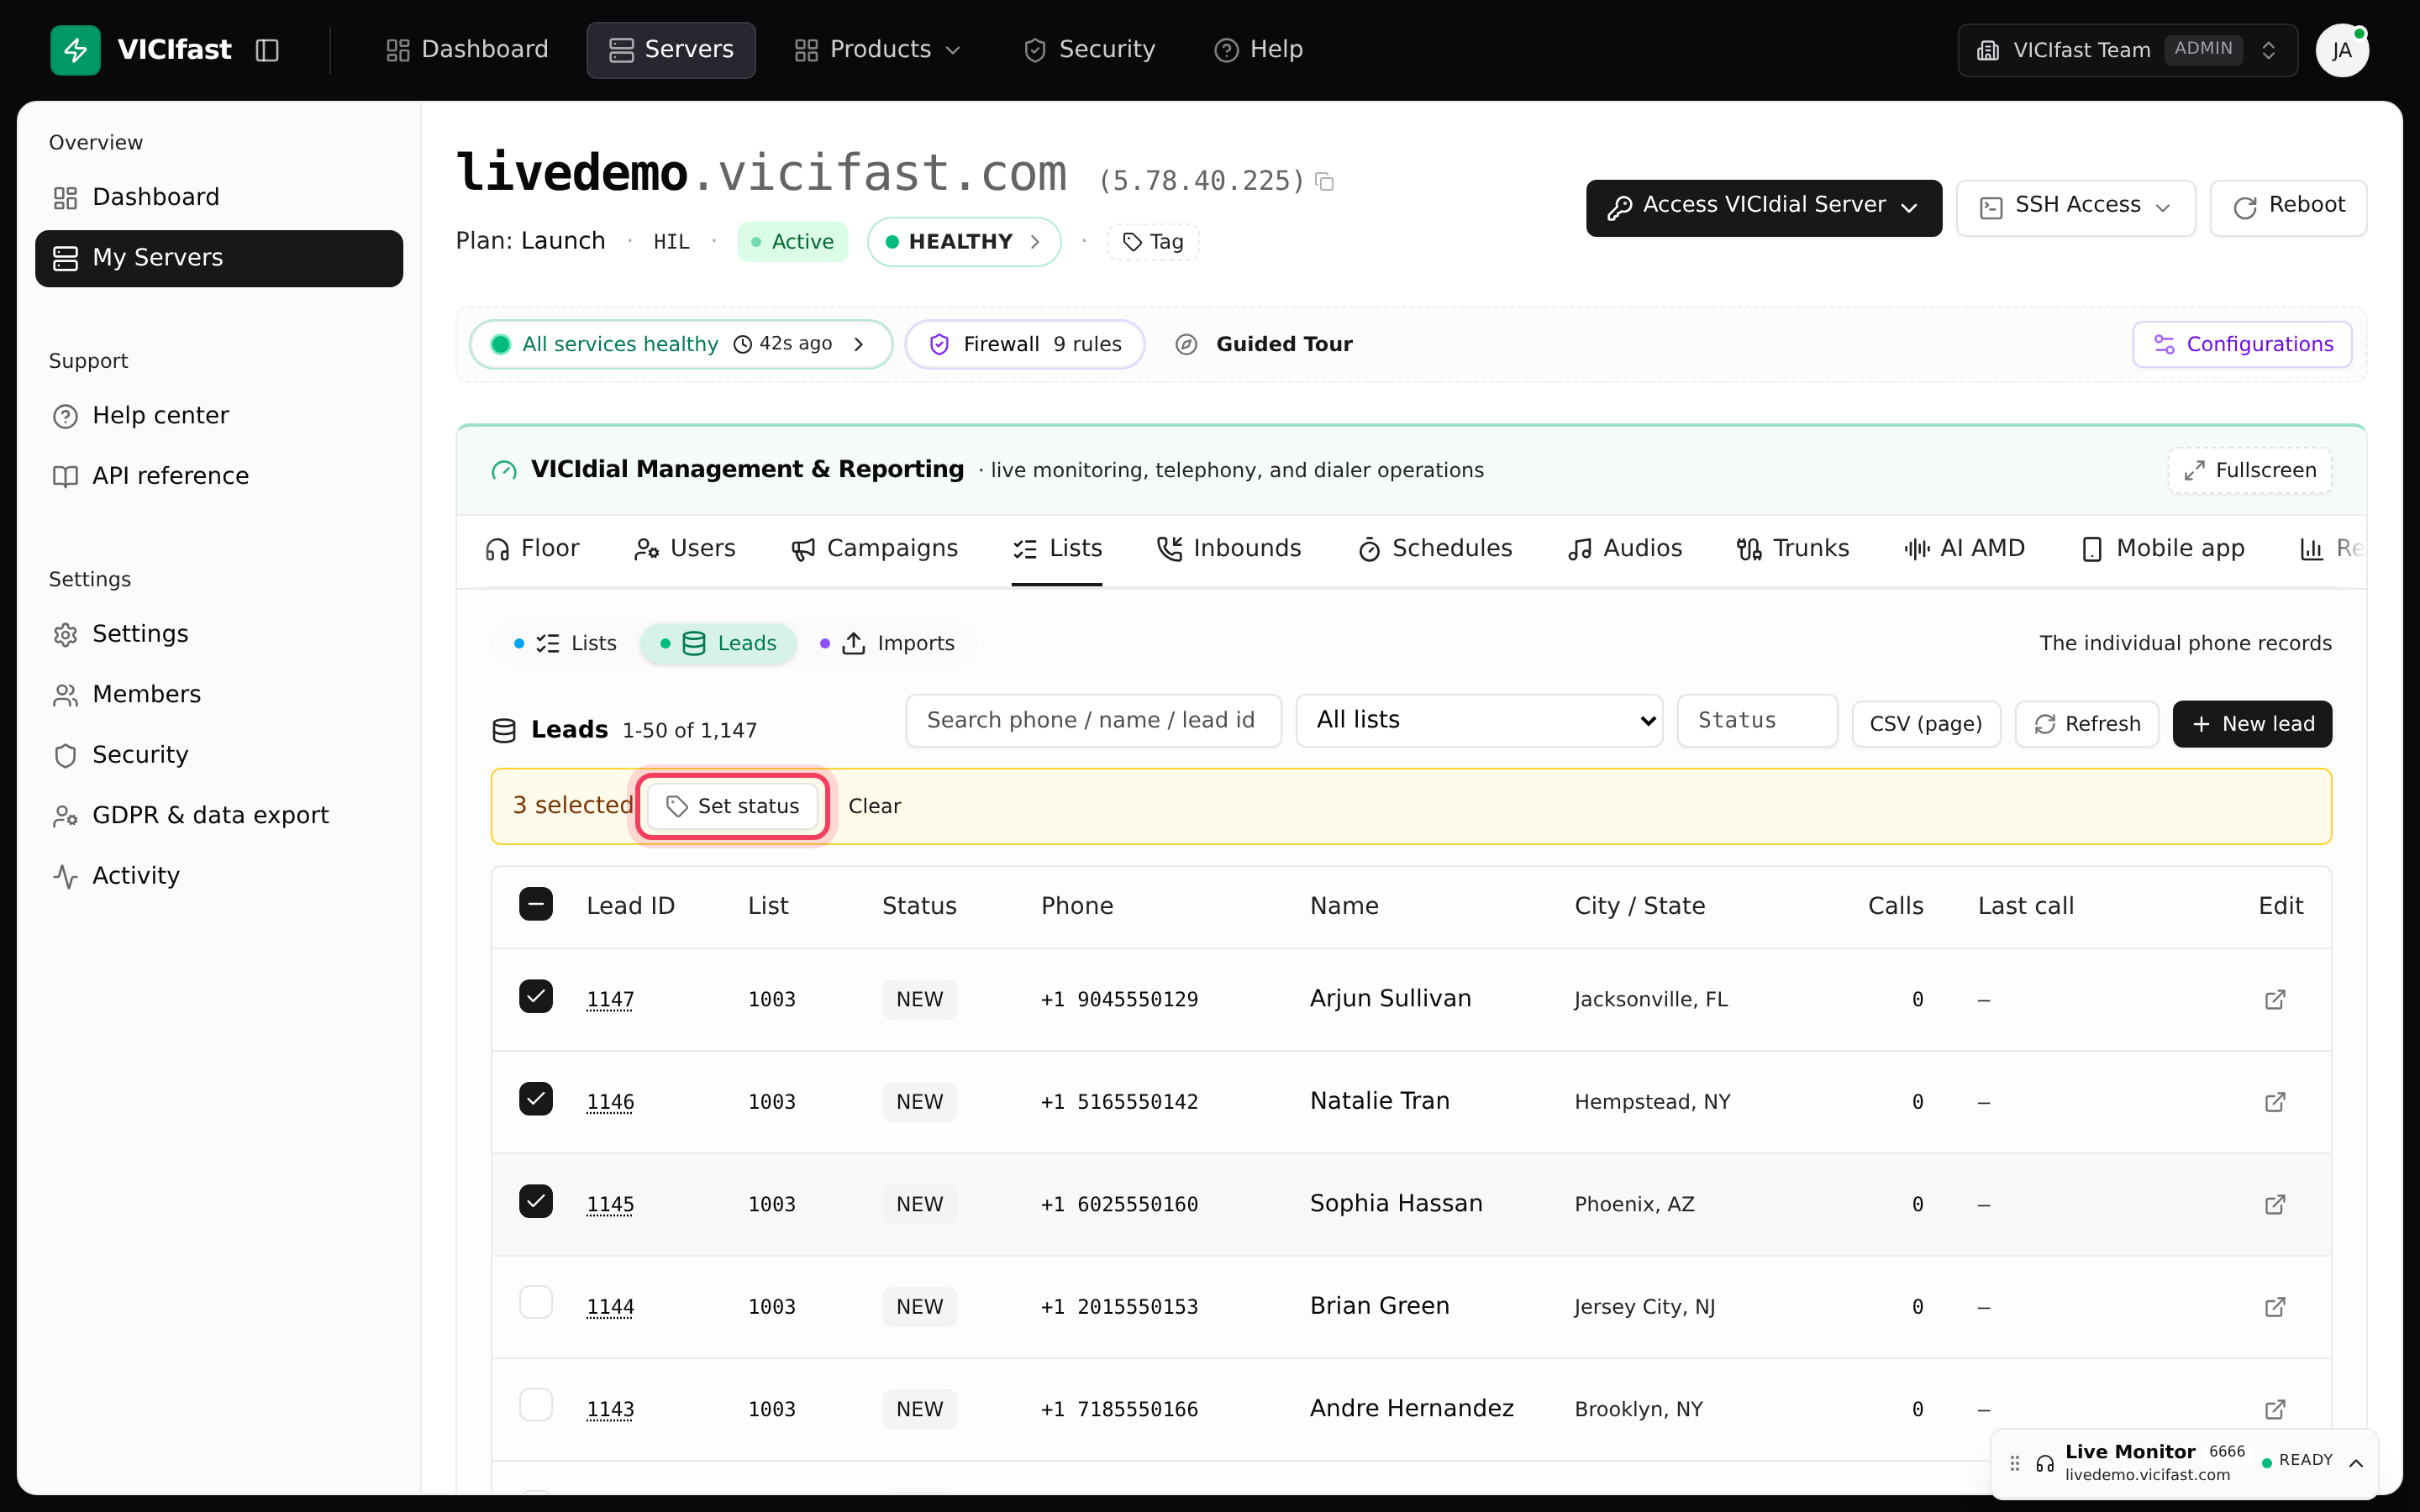Click Set status button
The width and height of the screenshot is (2420, 1512).
(733, 806)
